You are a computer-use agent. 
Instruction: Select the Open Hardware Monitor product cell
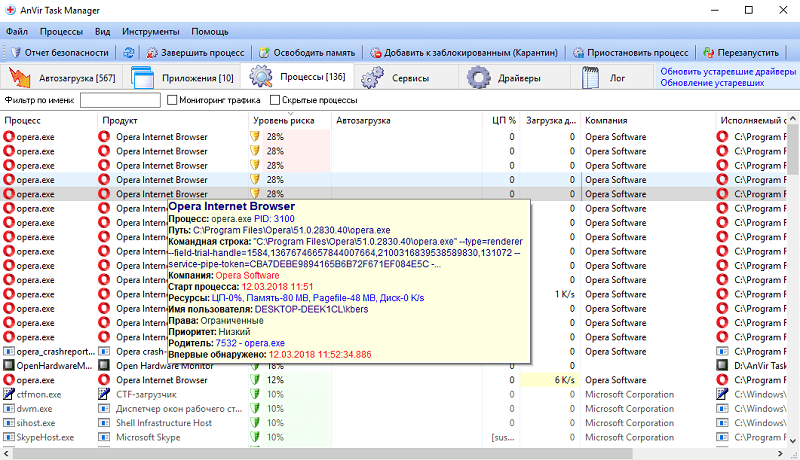164,366
